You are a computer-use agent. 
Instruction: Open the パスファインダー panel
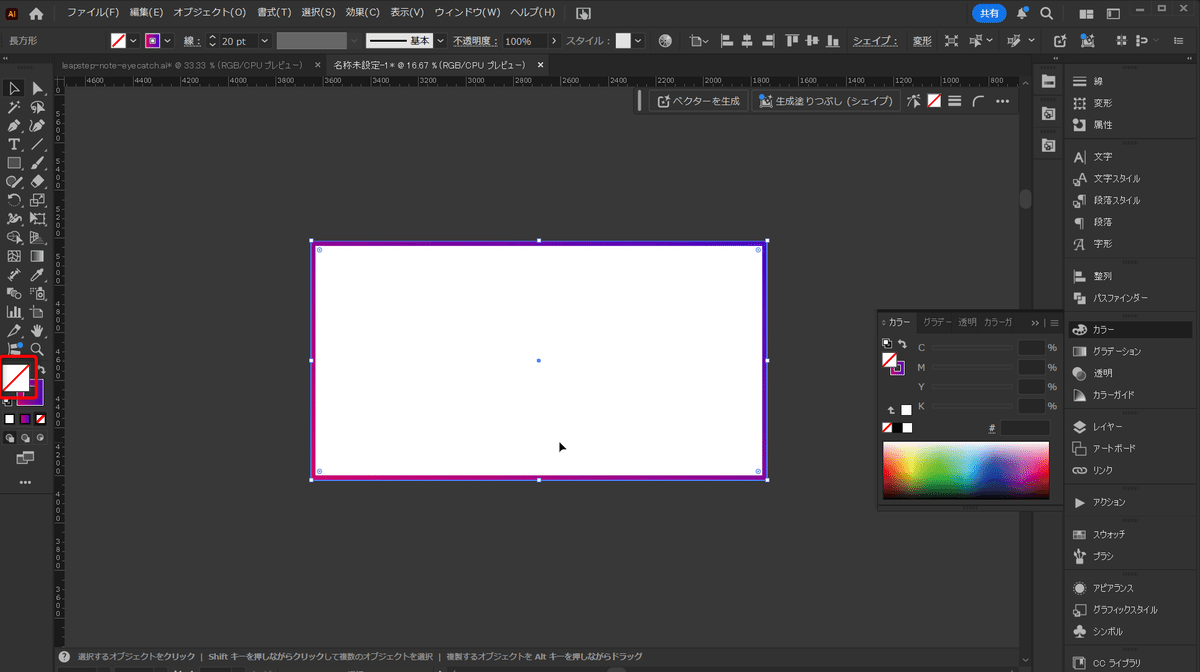(1120, 298)
